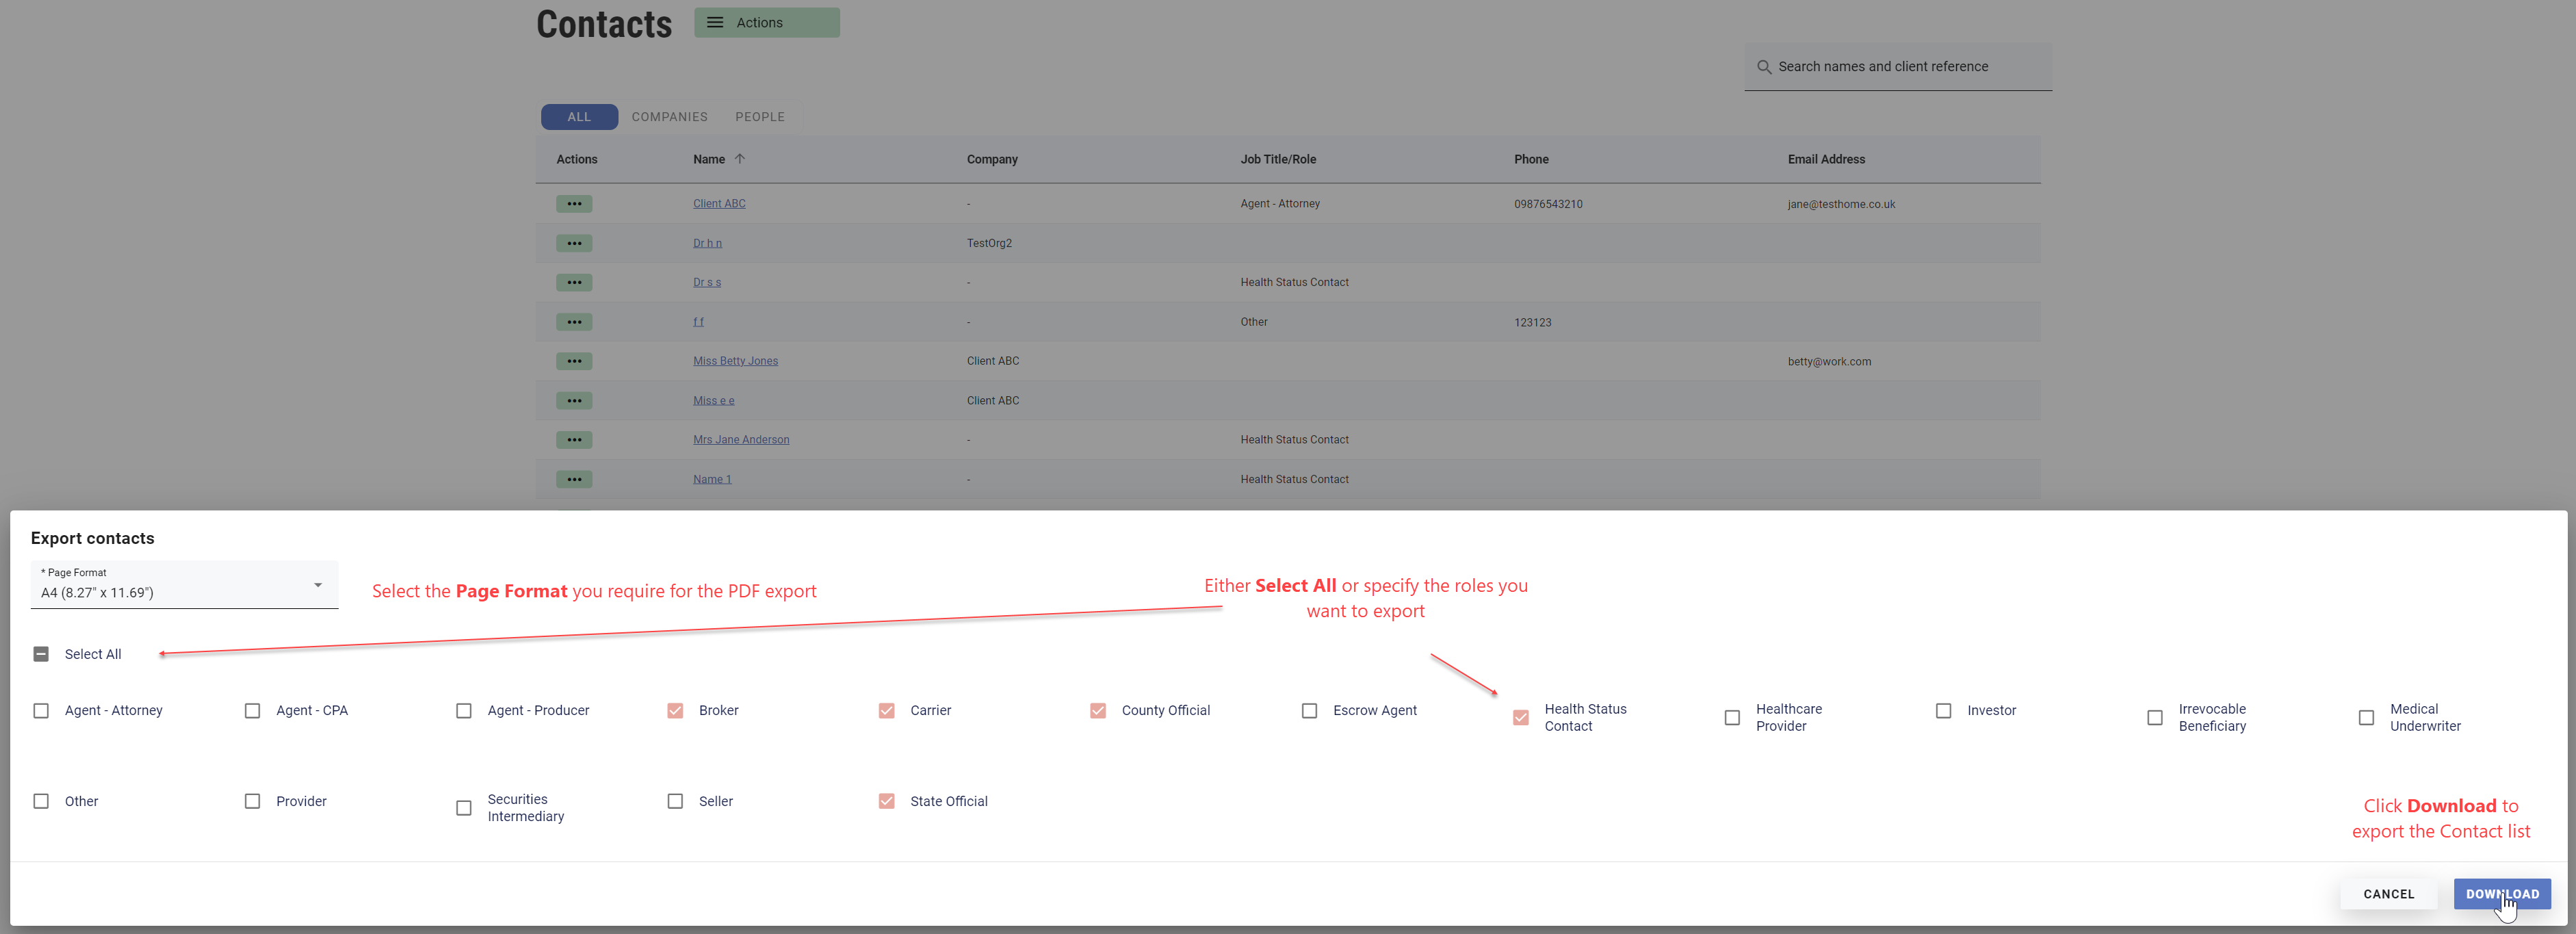This screenshot has width=2576, height=934.
Task: Open the three-dot menu for Dr s s row
Action: [574, 282]
